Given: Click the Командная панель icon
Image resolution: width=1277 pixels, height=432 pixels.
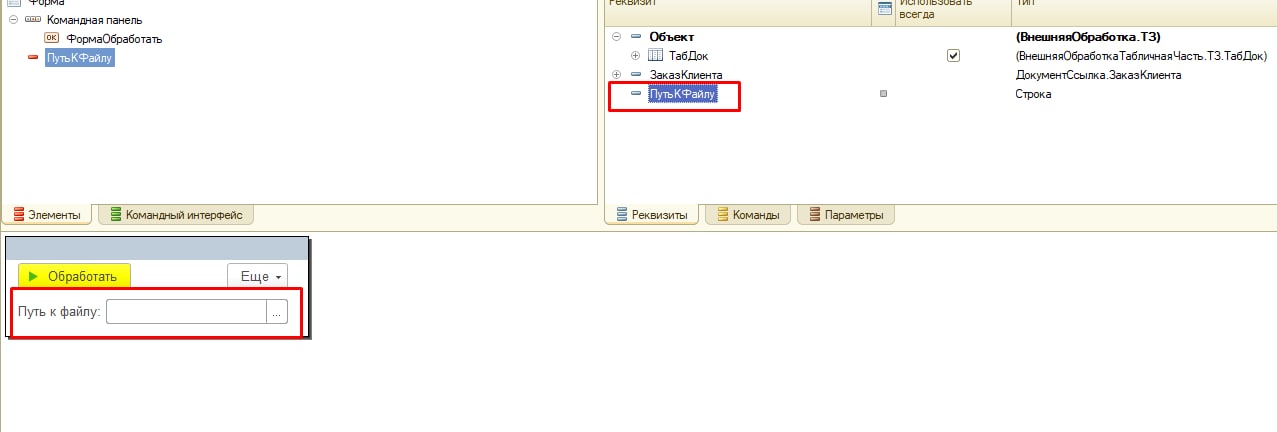Looking at the screenshot, I should pyautogui.click(x=33, y=20).
